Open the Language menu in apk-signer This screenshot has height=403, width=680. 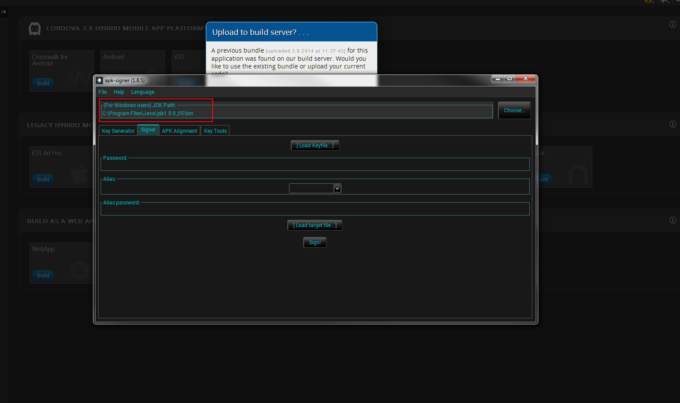(142, 92)
